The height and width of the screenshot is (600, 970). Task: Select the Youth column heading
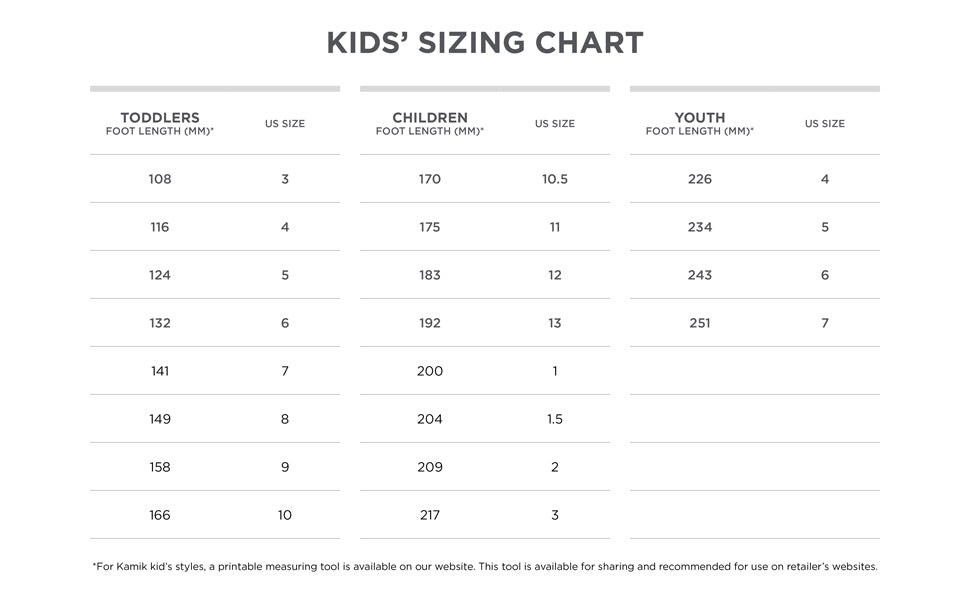tap(700, 118)
